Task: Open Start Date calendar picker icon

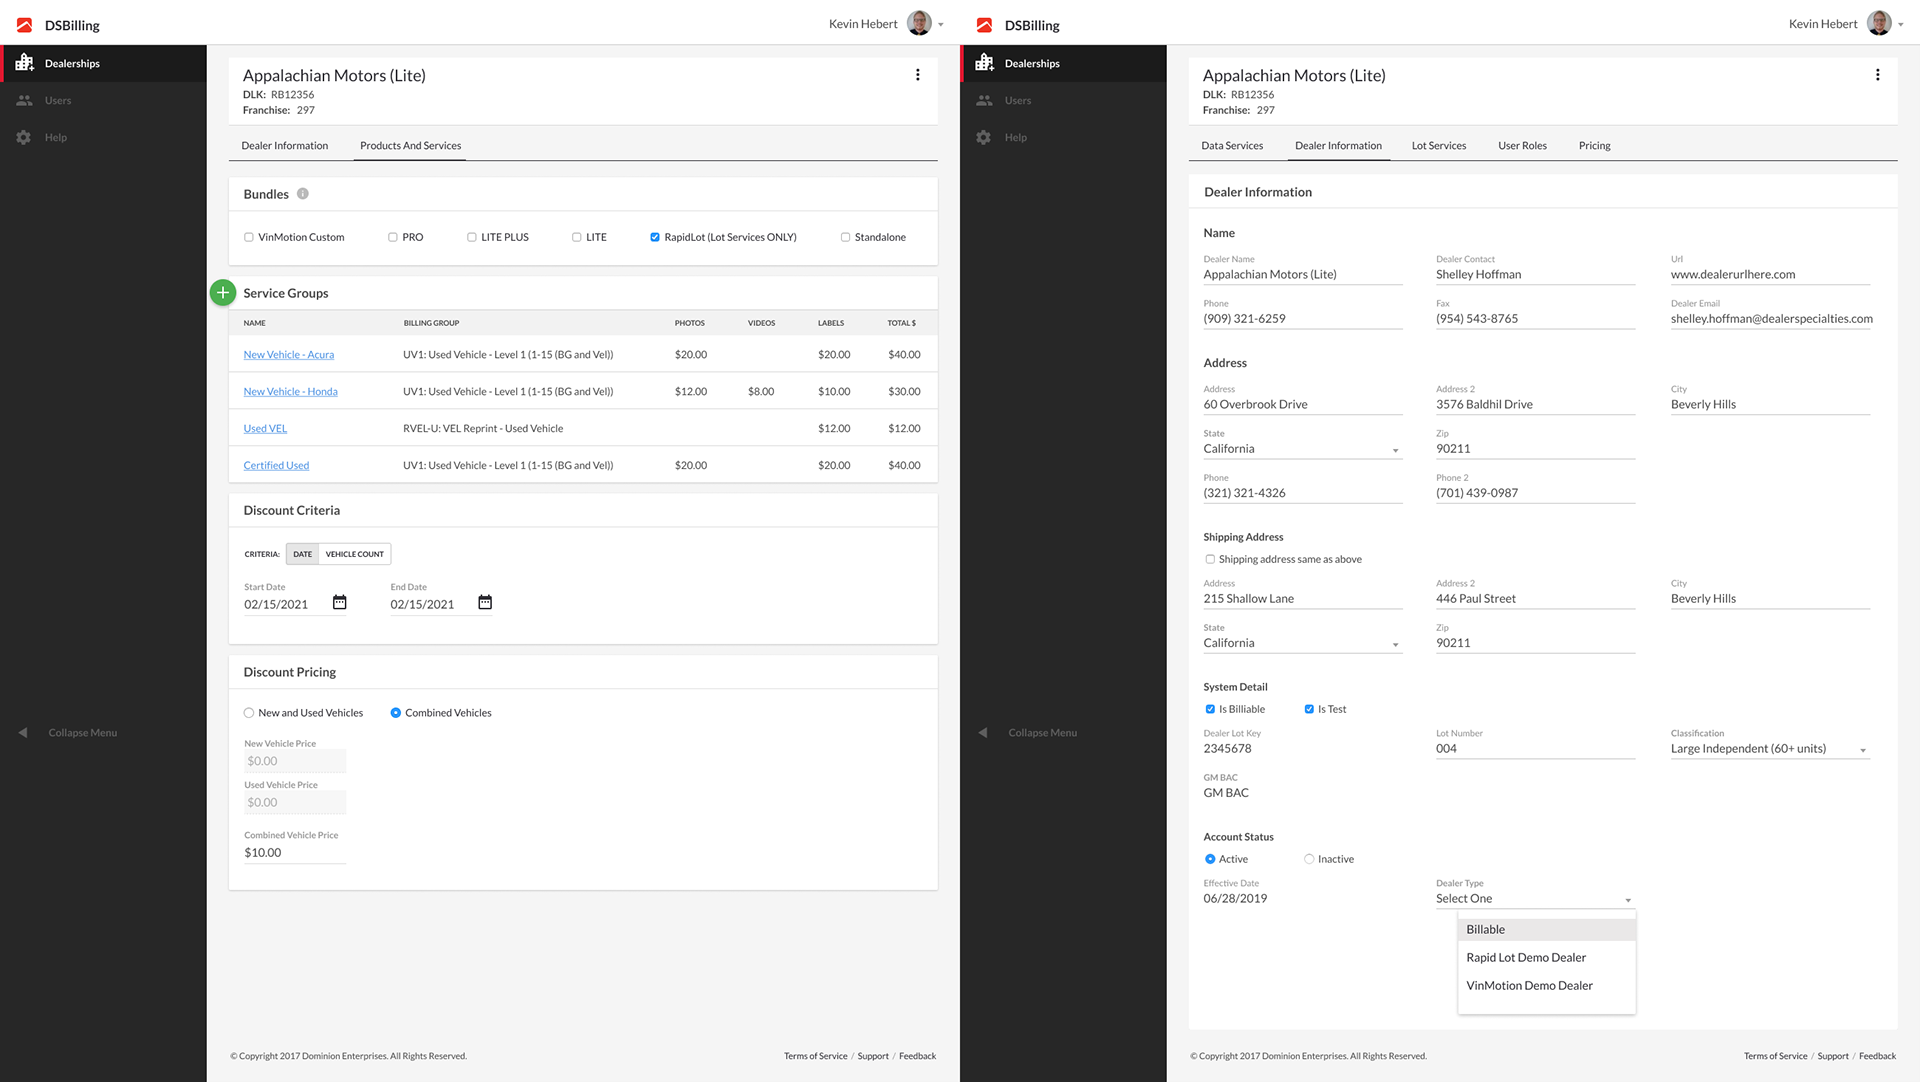Action: pos(340,602)
